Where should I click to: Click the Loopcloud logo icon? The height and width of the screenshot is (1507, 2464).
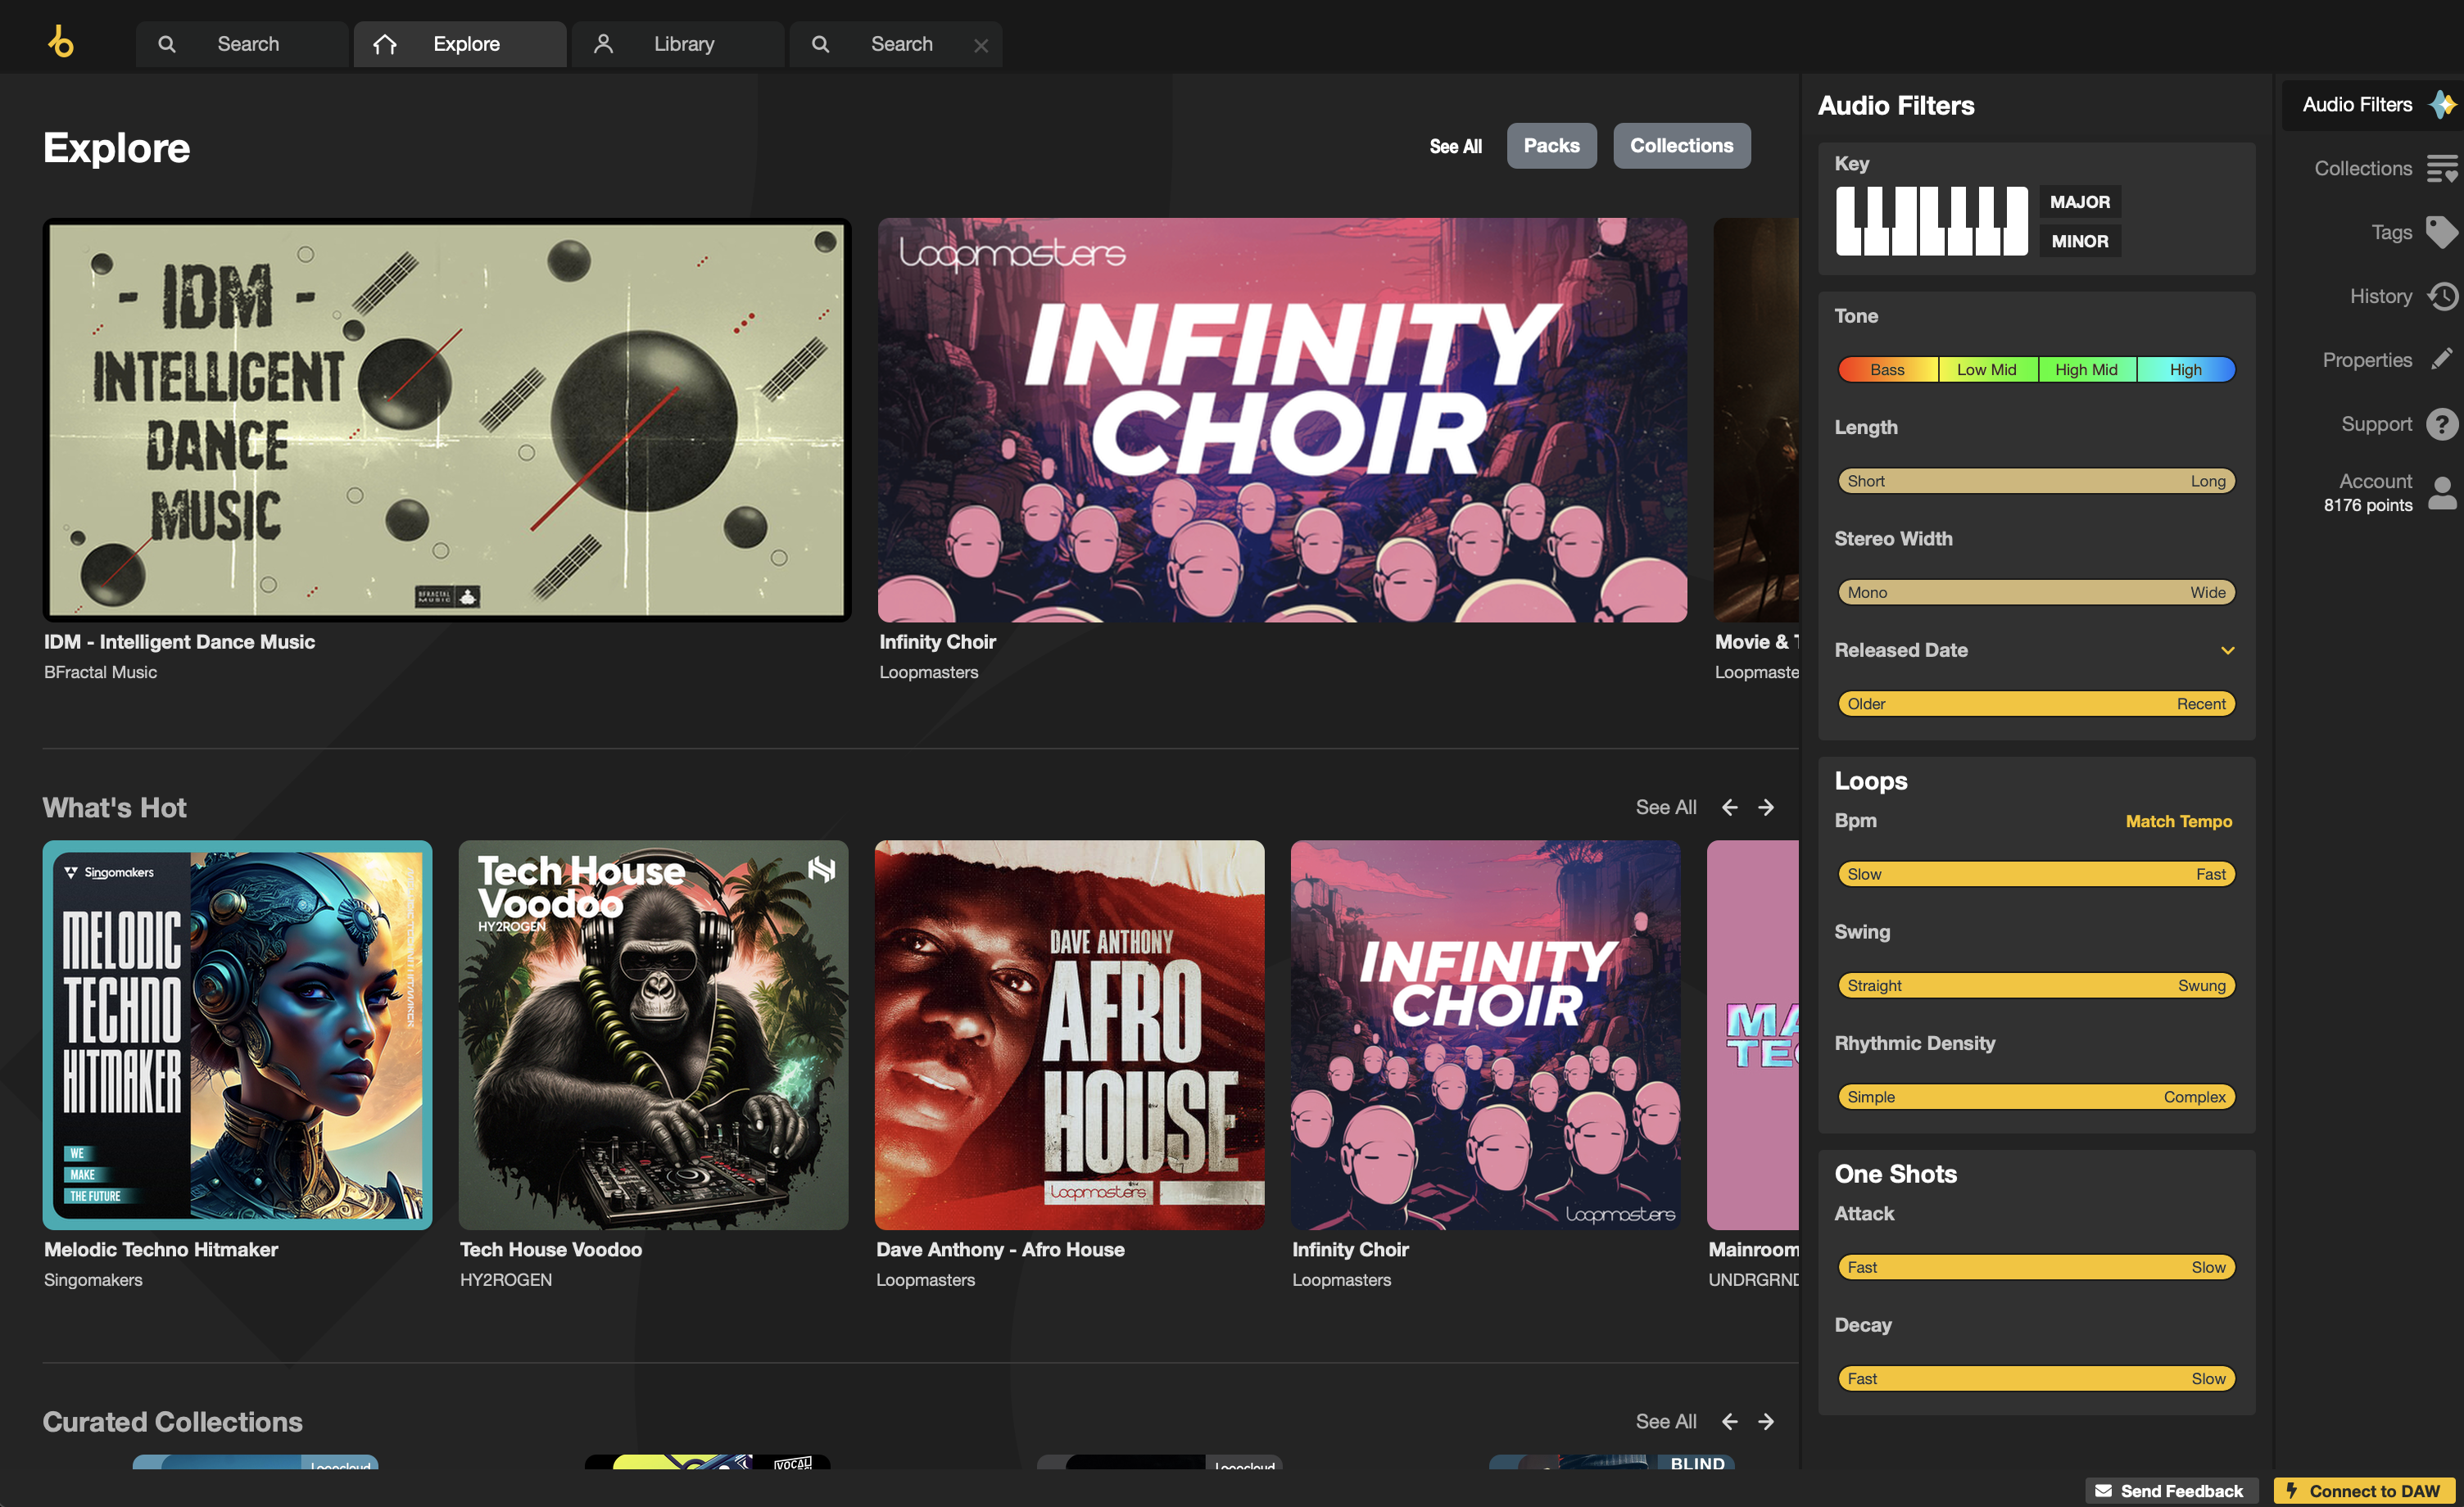[61, 42]
